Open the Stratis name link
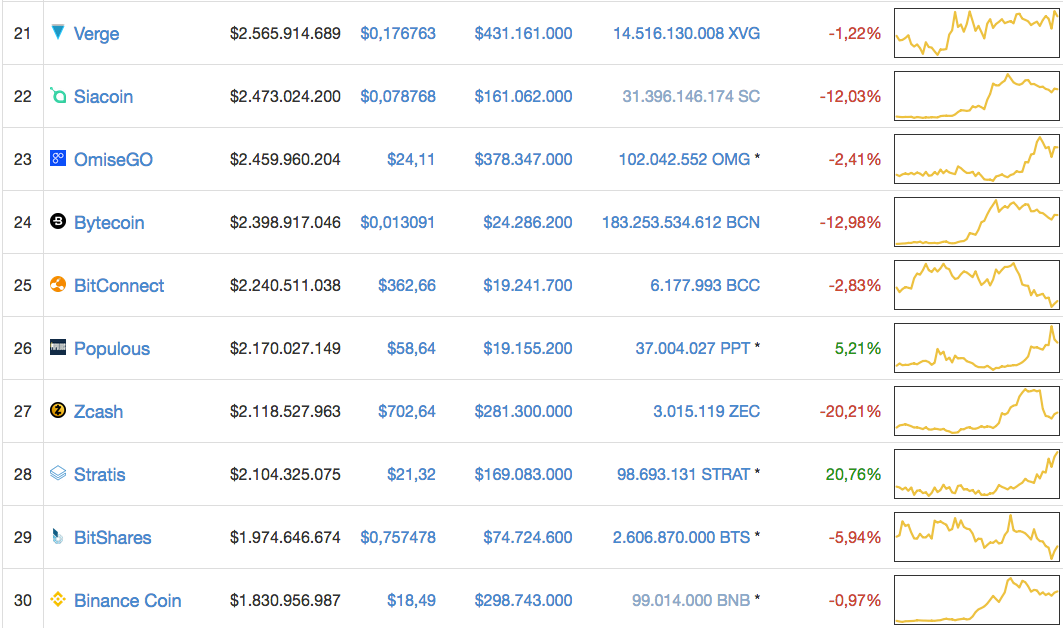 coord(100,475)
